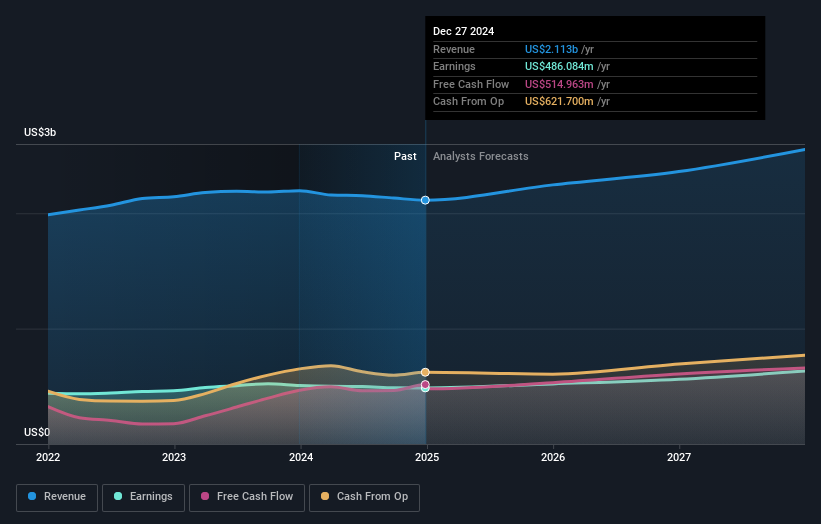Click the US$3b y-axis label
Viewport: 821px width, 524px height.
[x=40, y=132]
